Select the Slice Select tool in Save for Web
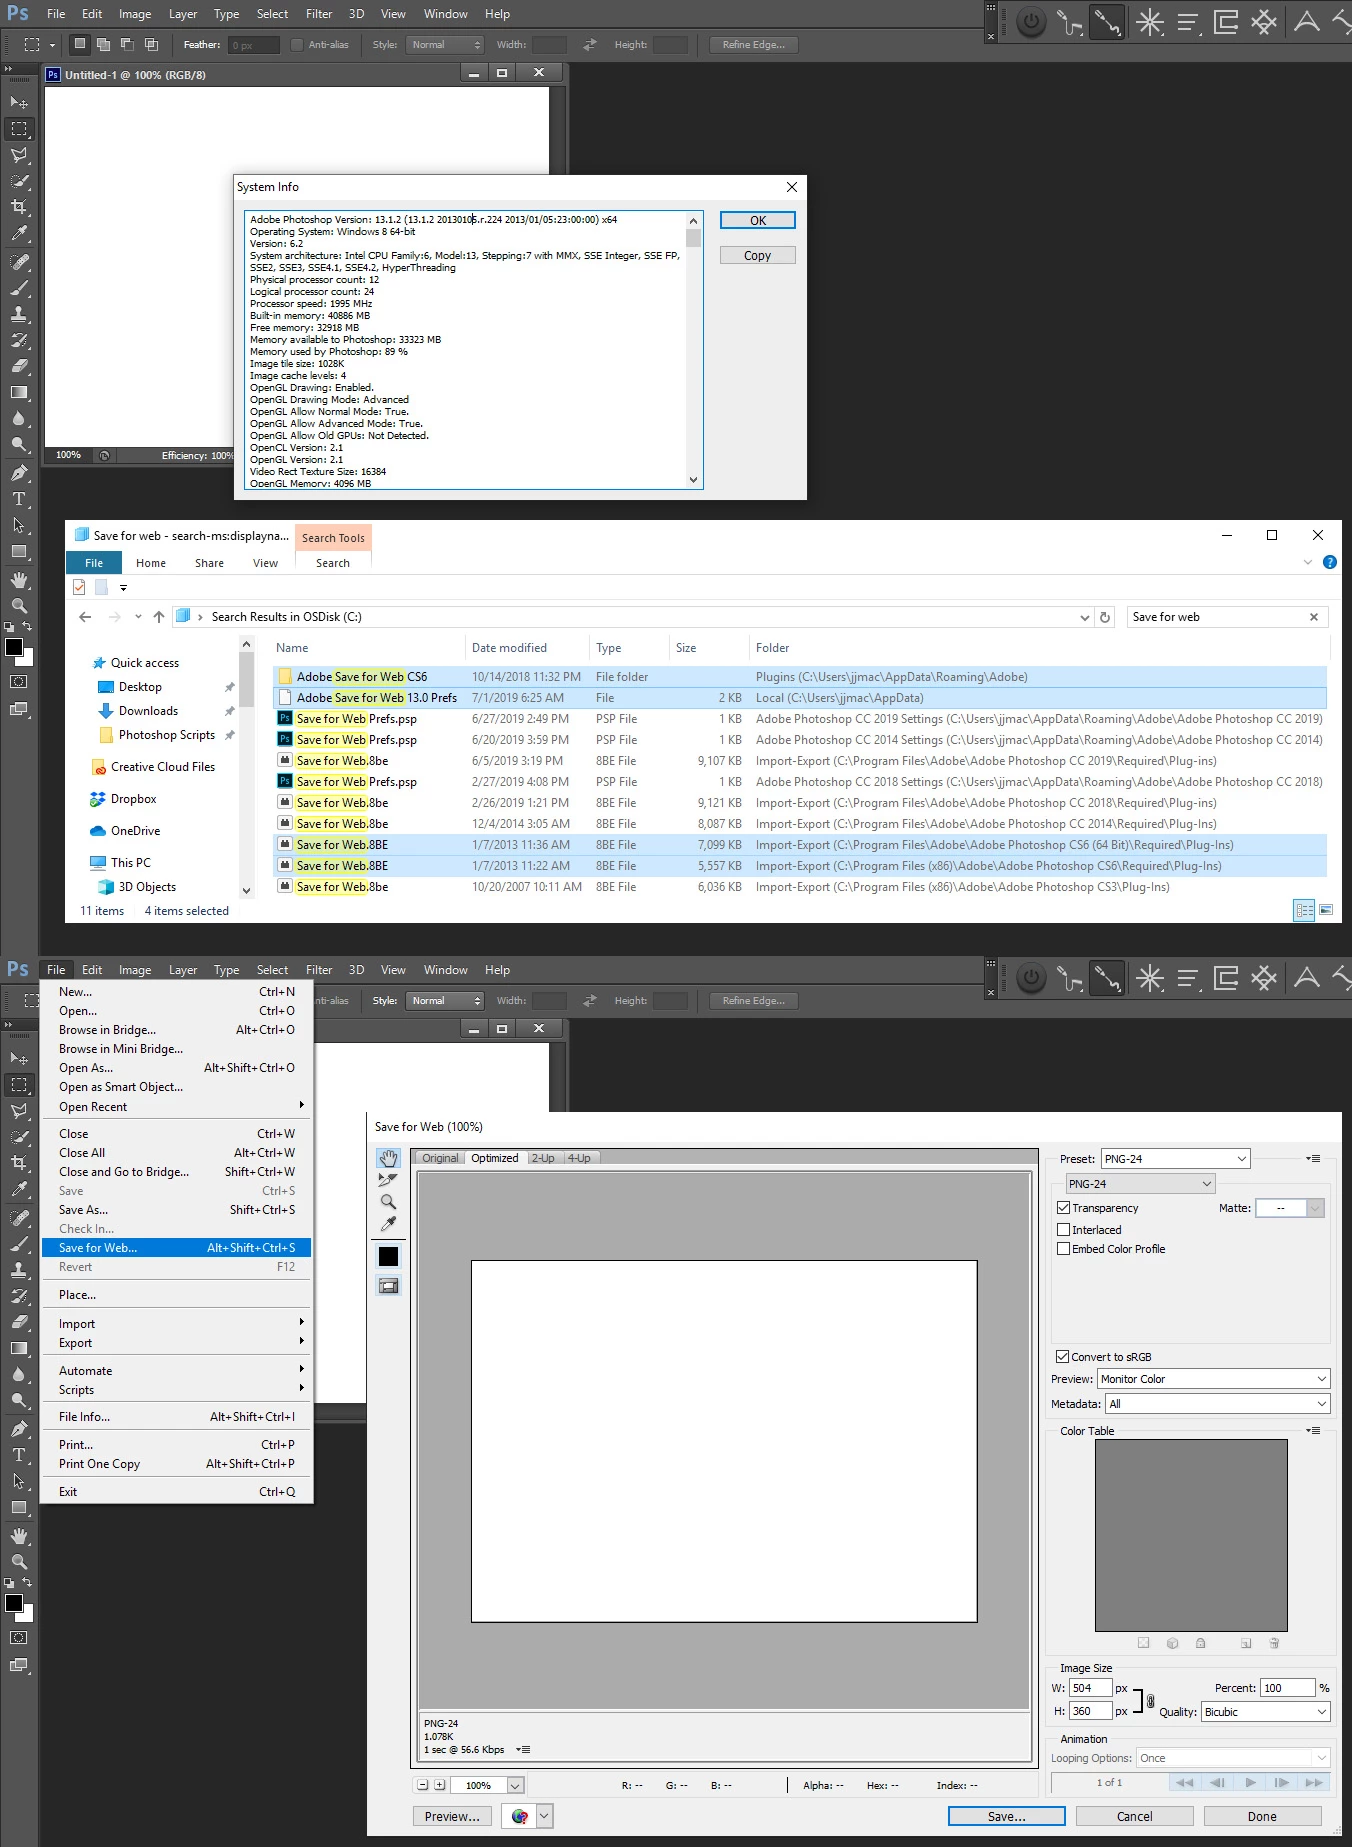Image resolution: width=1352 pixels, height=1847 pixels. (388, 1180)
